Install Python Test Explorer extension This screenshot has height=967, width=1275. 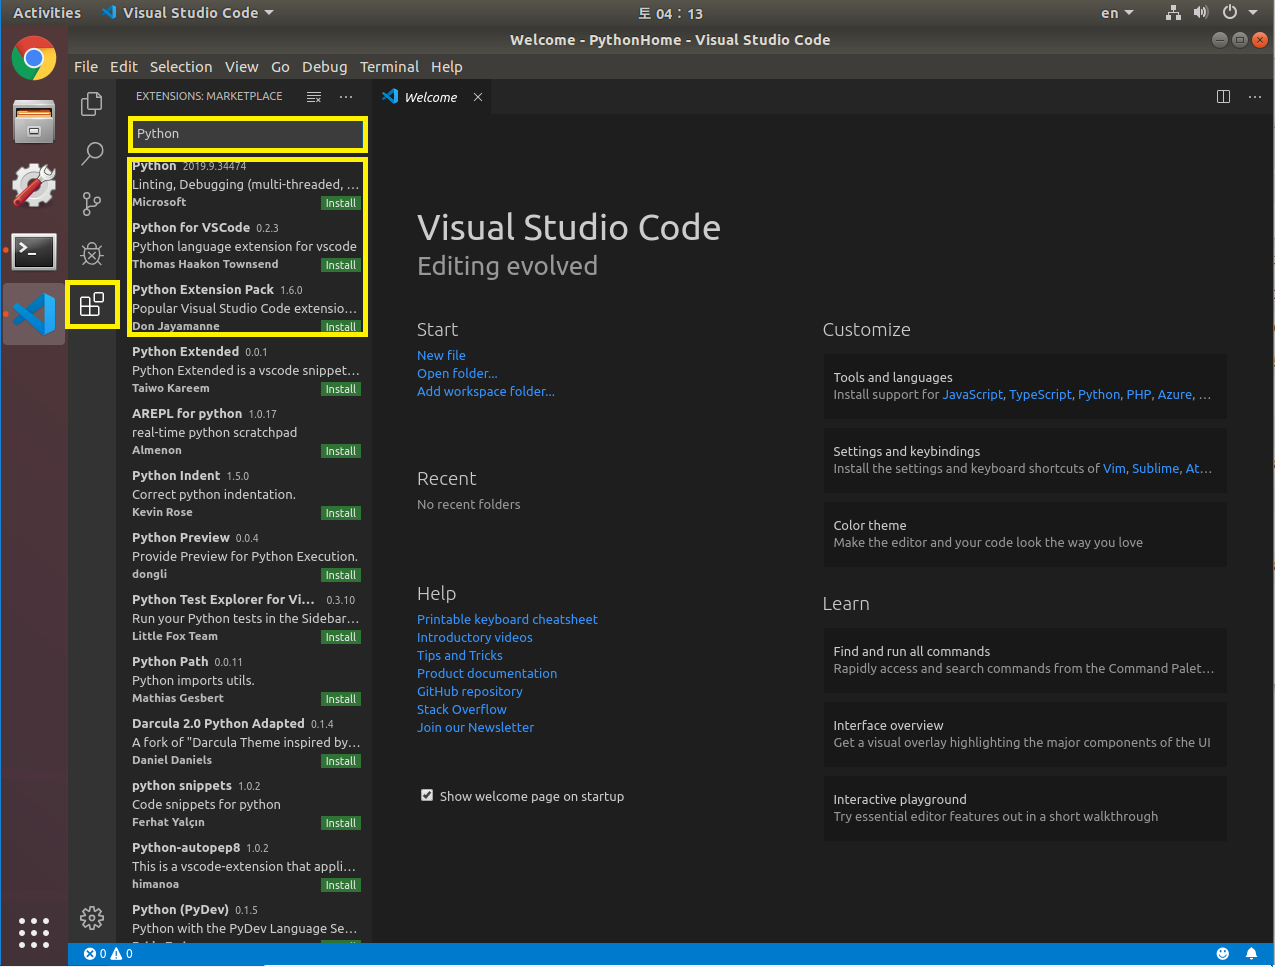point(341,637)
